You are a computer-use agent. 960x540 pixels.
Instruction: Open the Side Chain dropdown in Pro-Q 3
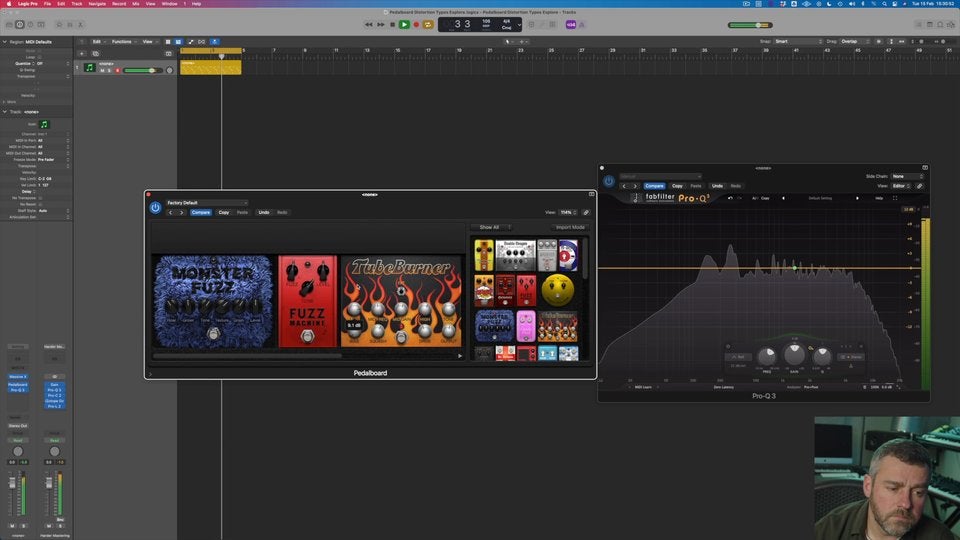(904, 176)
